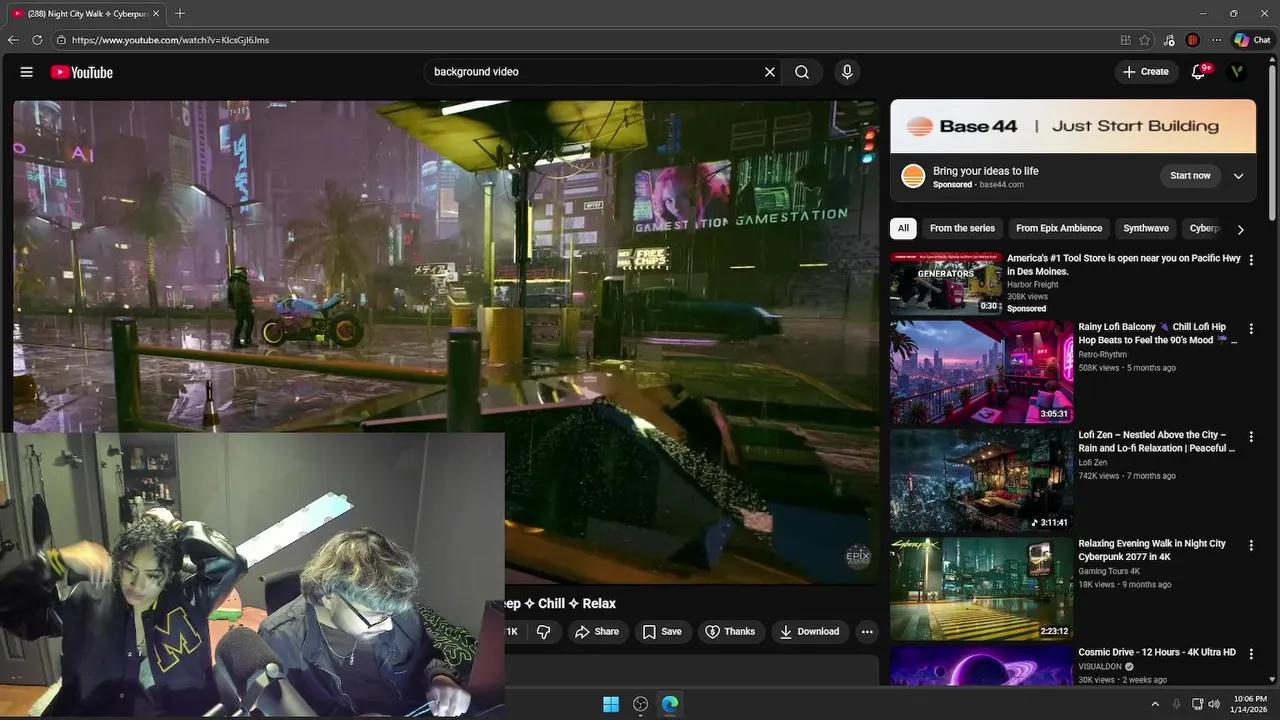Image resolution: width=1280 pixels, height=720 pixels.
Task: Click Start now on Base44 ad
Action: [x=1190, y=176]
